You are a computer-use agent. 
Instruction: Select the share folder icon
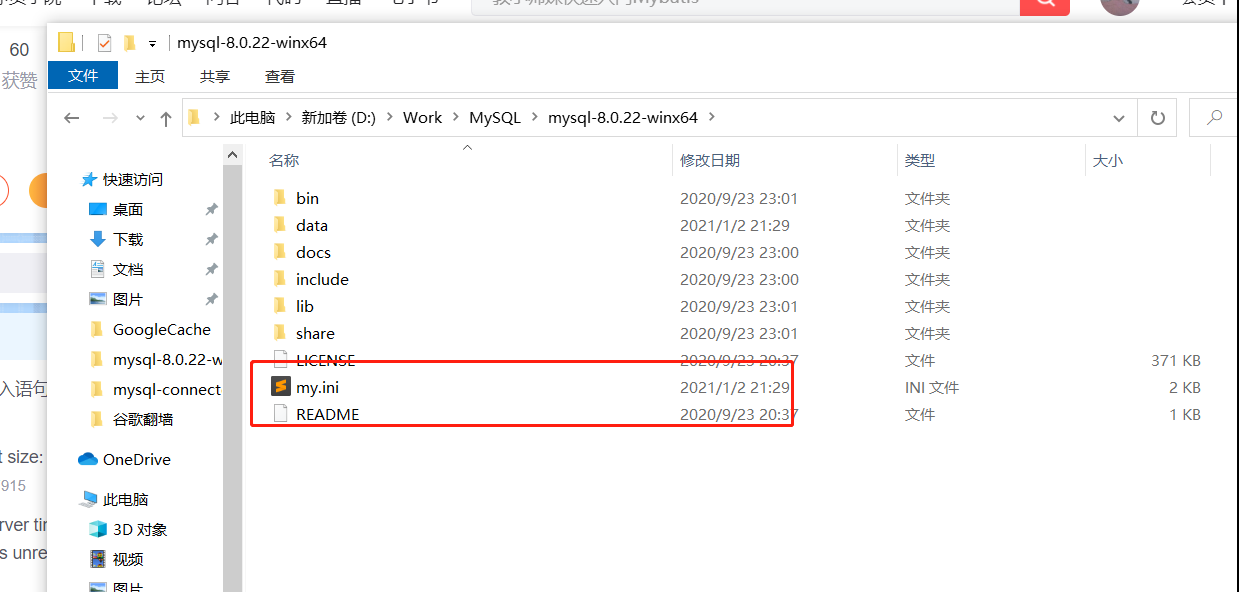280,333
